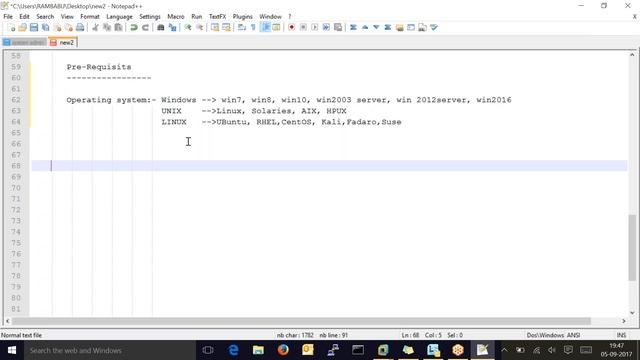Click Save recorded macro icon
The height and width of the screenshot is (360, 640).
click(338, 27)
